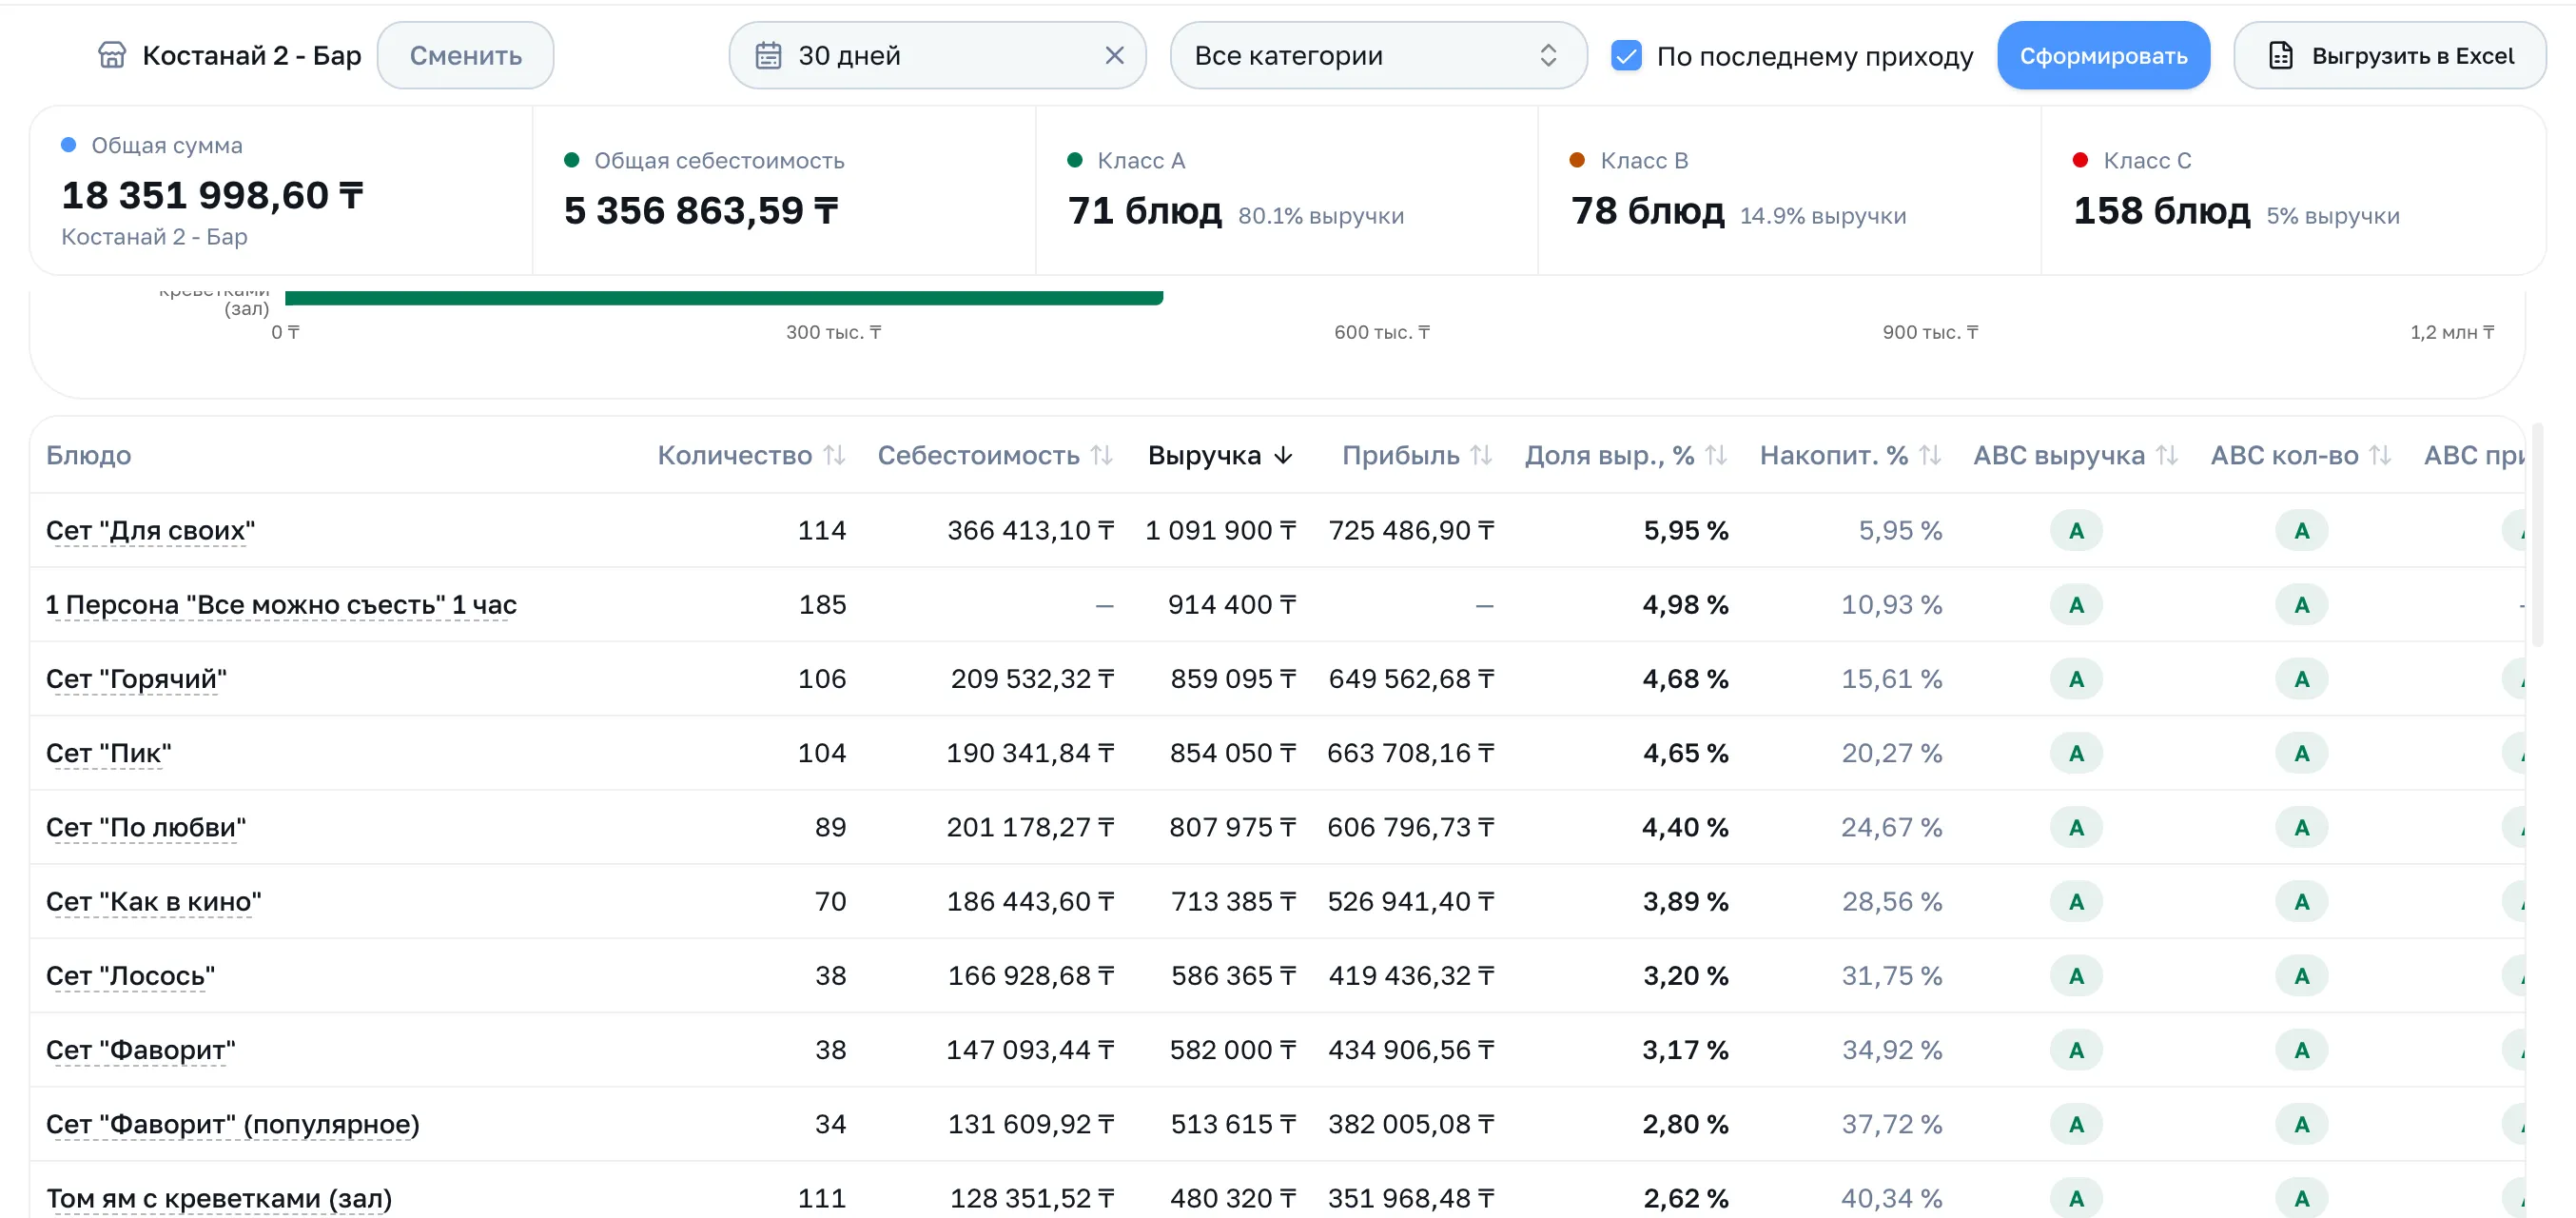Toggle the По последнему приходу checkbox
2576x1218 pixels.
point(1626,55)
